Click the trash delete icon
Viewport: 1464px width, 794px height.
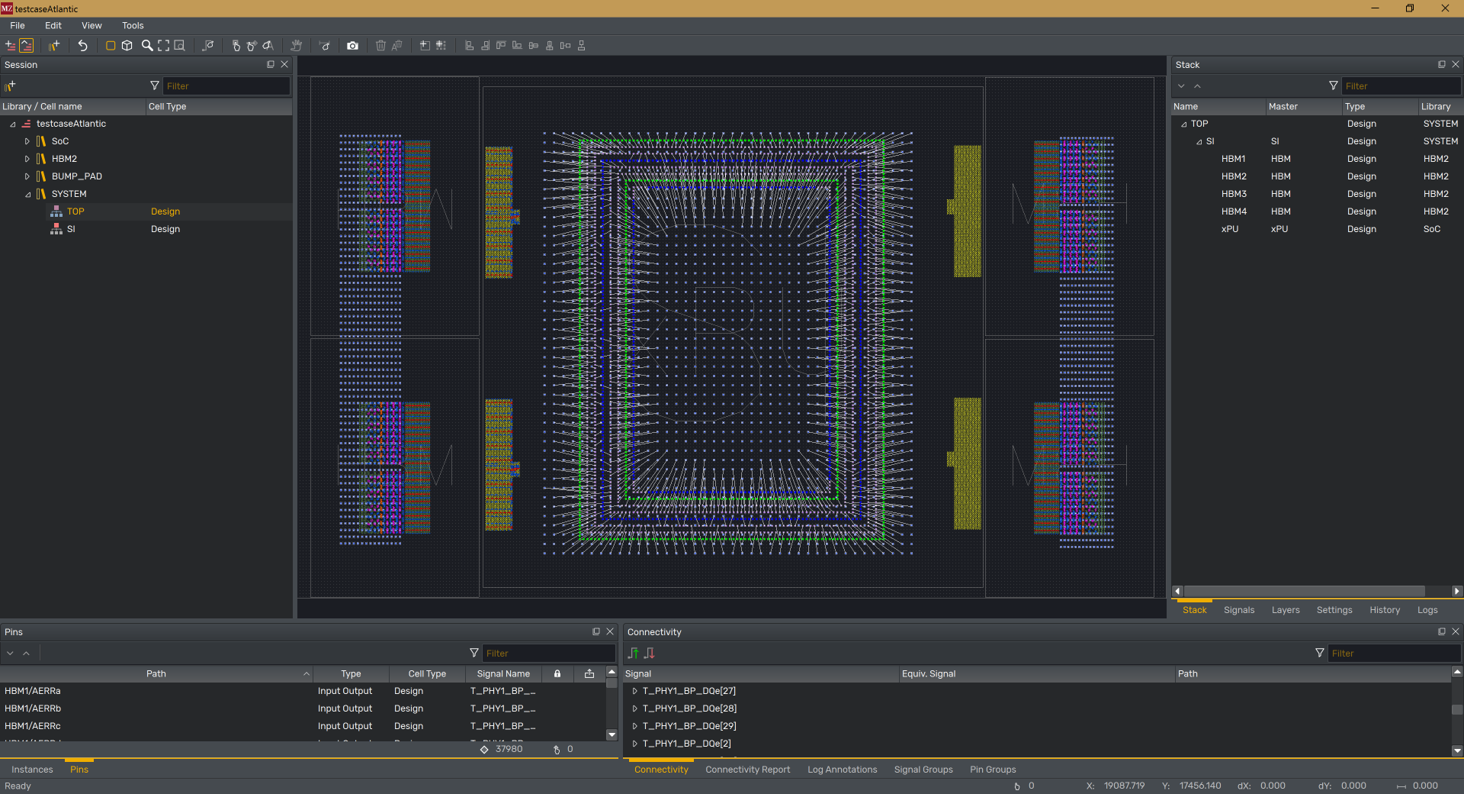(380, 46)
